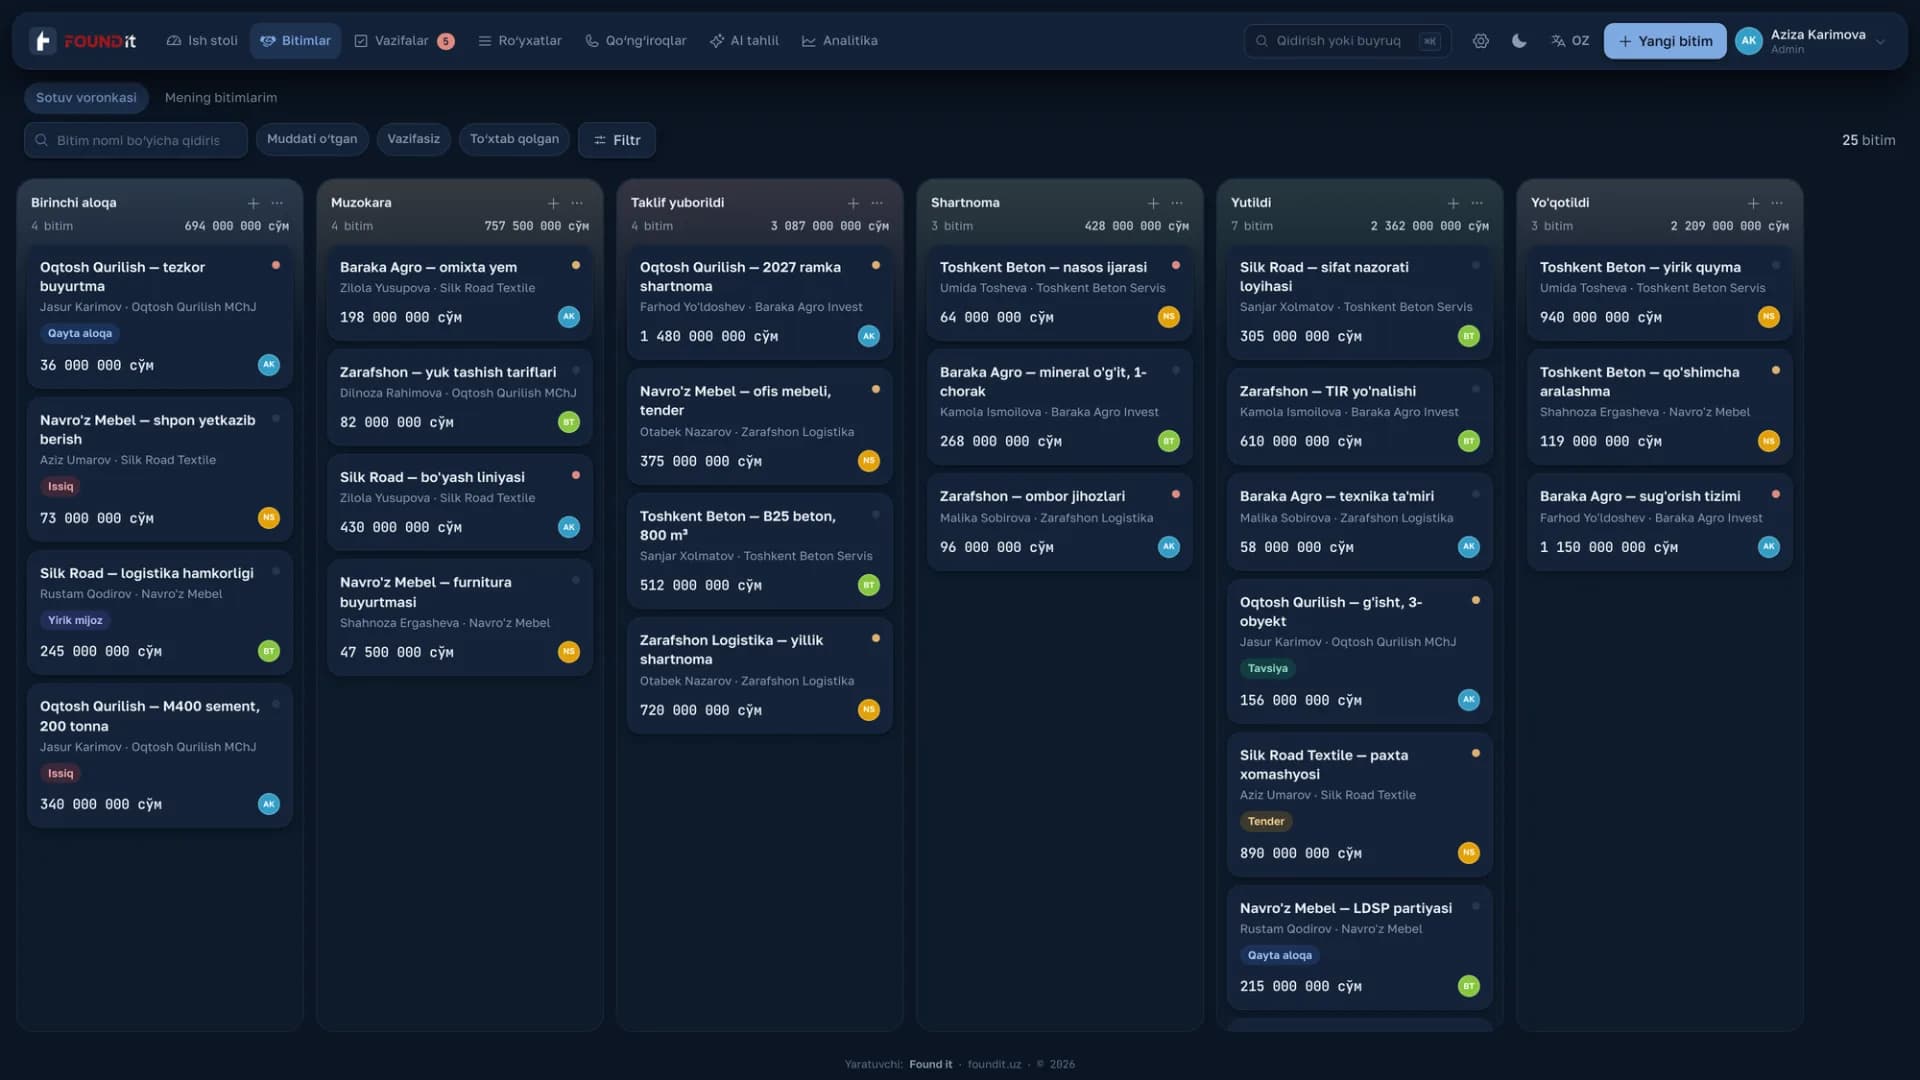Image resolution: width=1920 pixels, height=1080 pixels.
Task: Search deals by name field
Action: pyautogui.click(x=136, y=140)
